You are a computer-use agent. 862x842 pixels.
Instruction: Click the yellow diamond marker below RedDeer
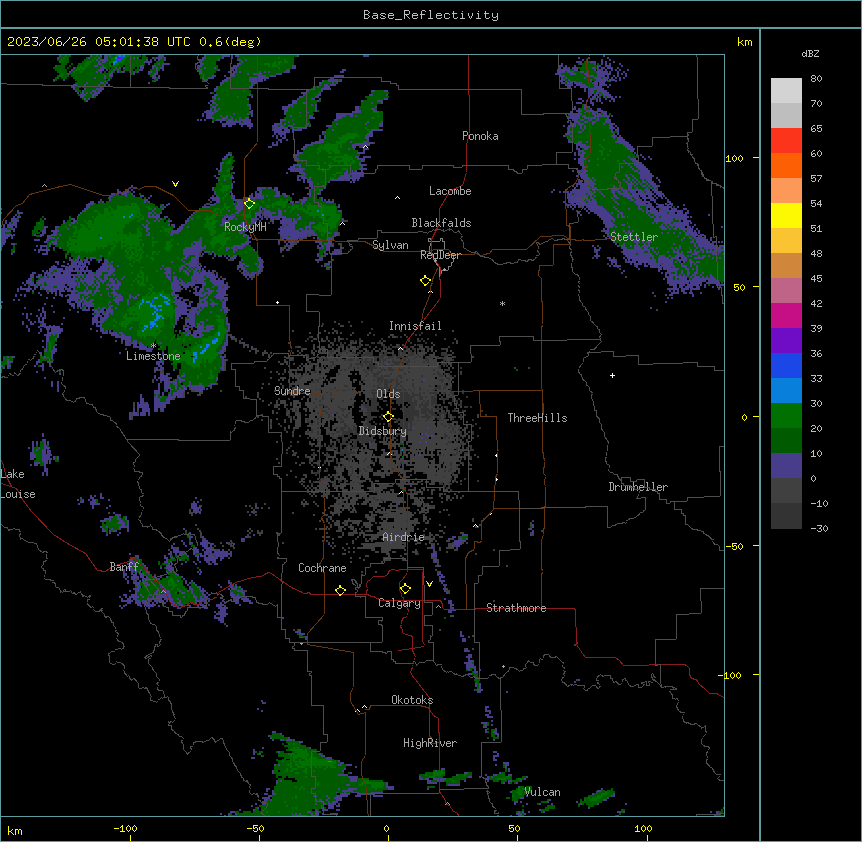click(x=425, y=281)
